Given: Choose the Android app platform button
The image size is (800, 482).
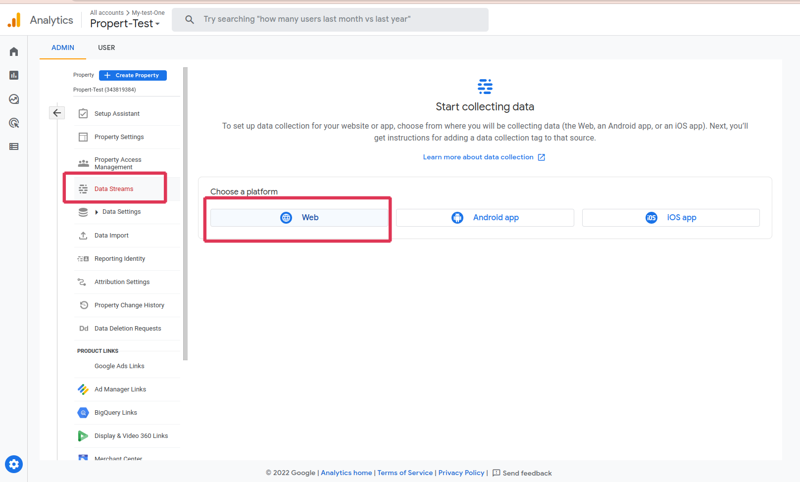Looking at the screenshot, I should (485, 218).
